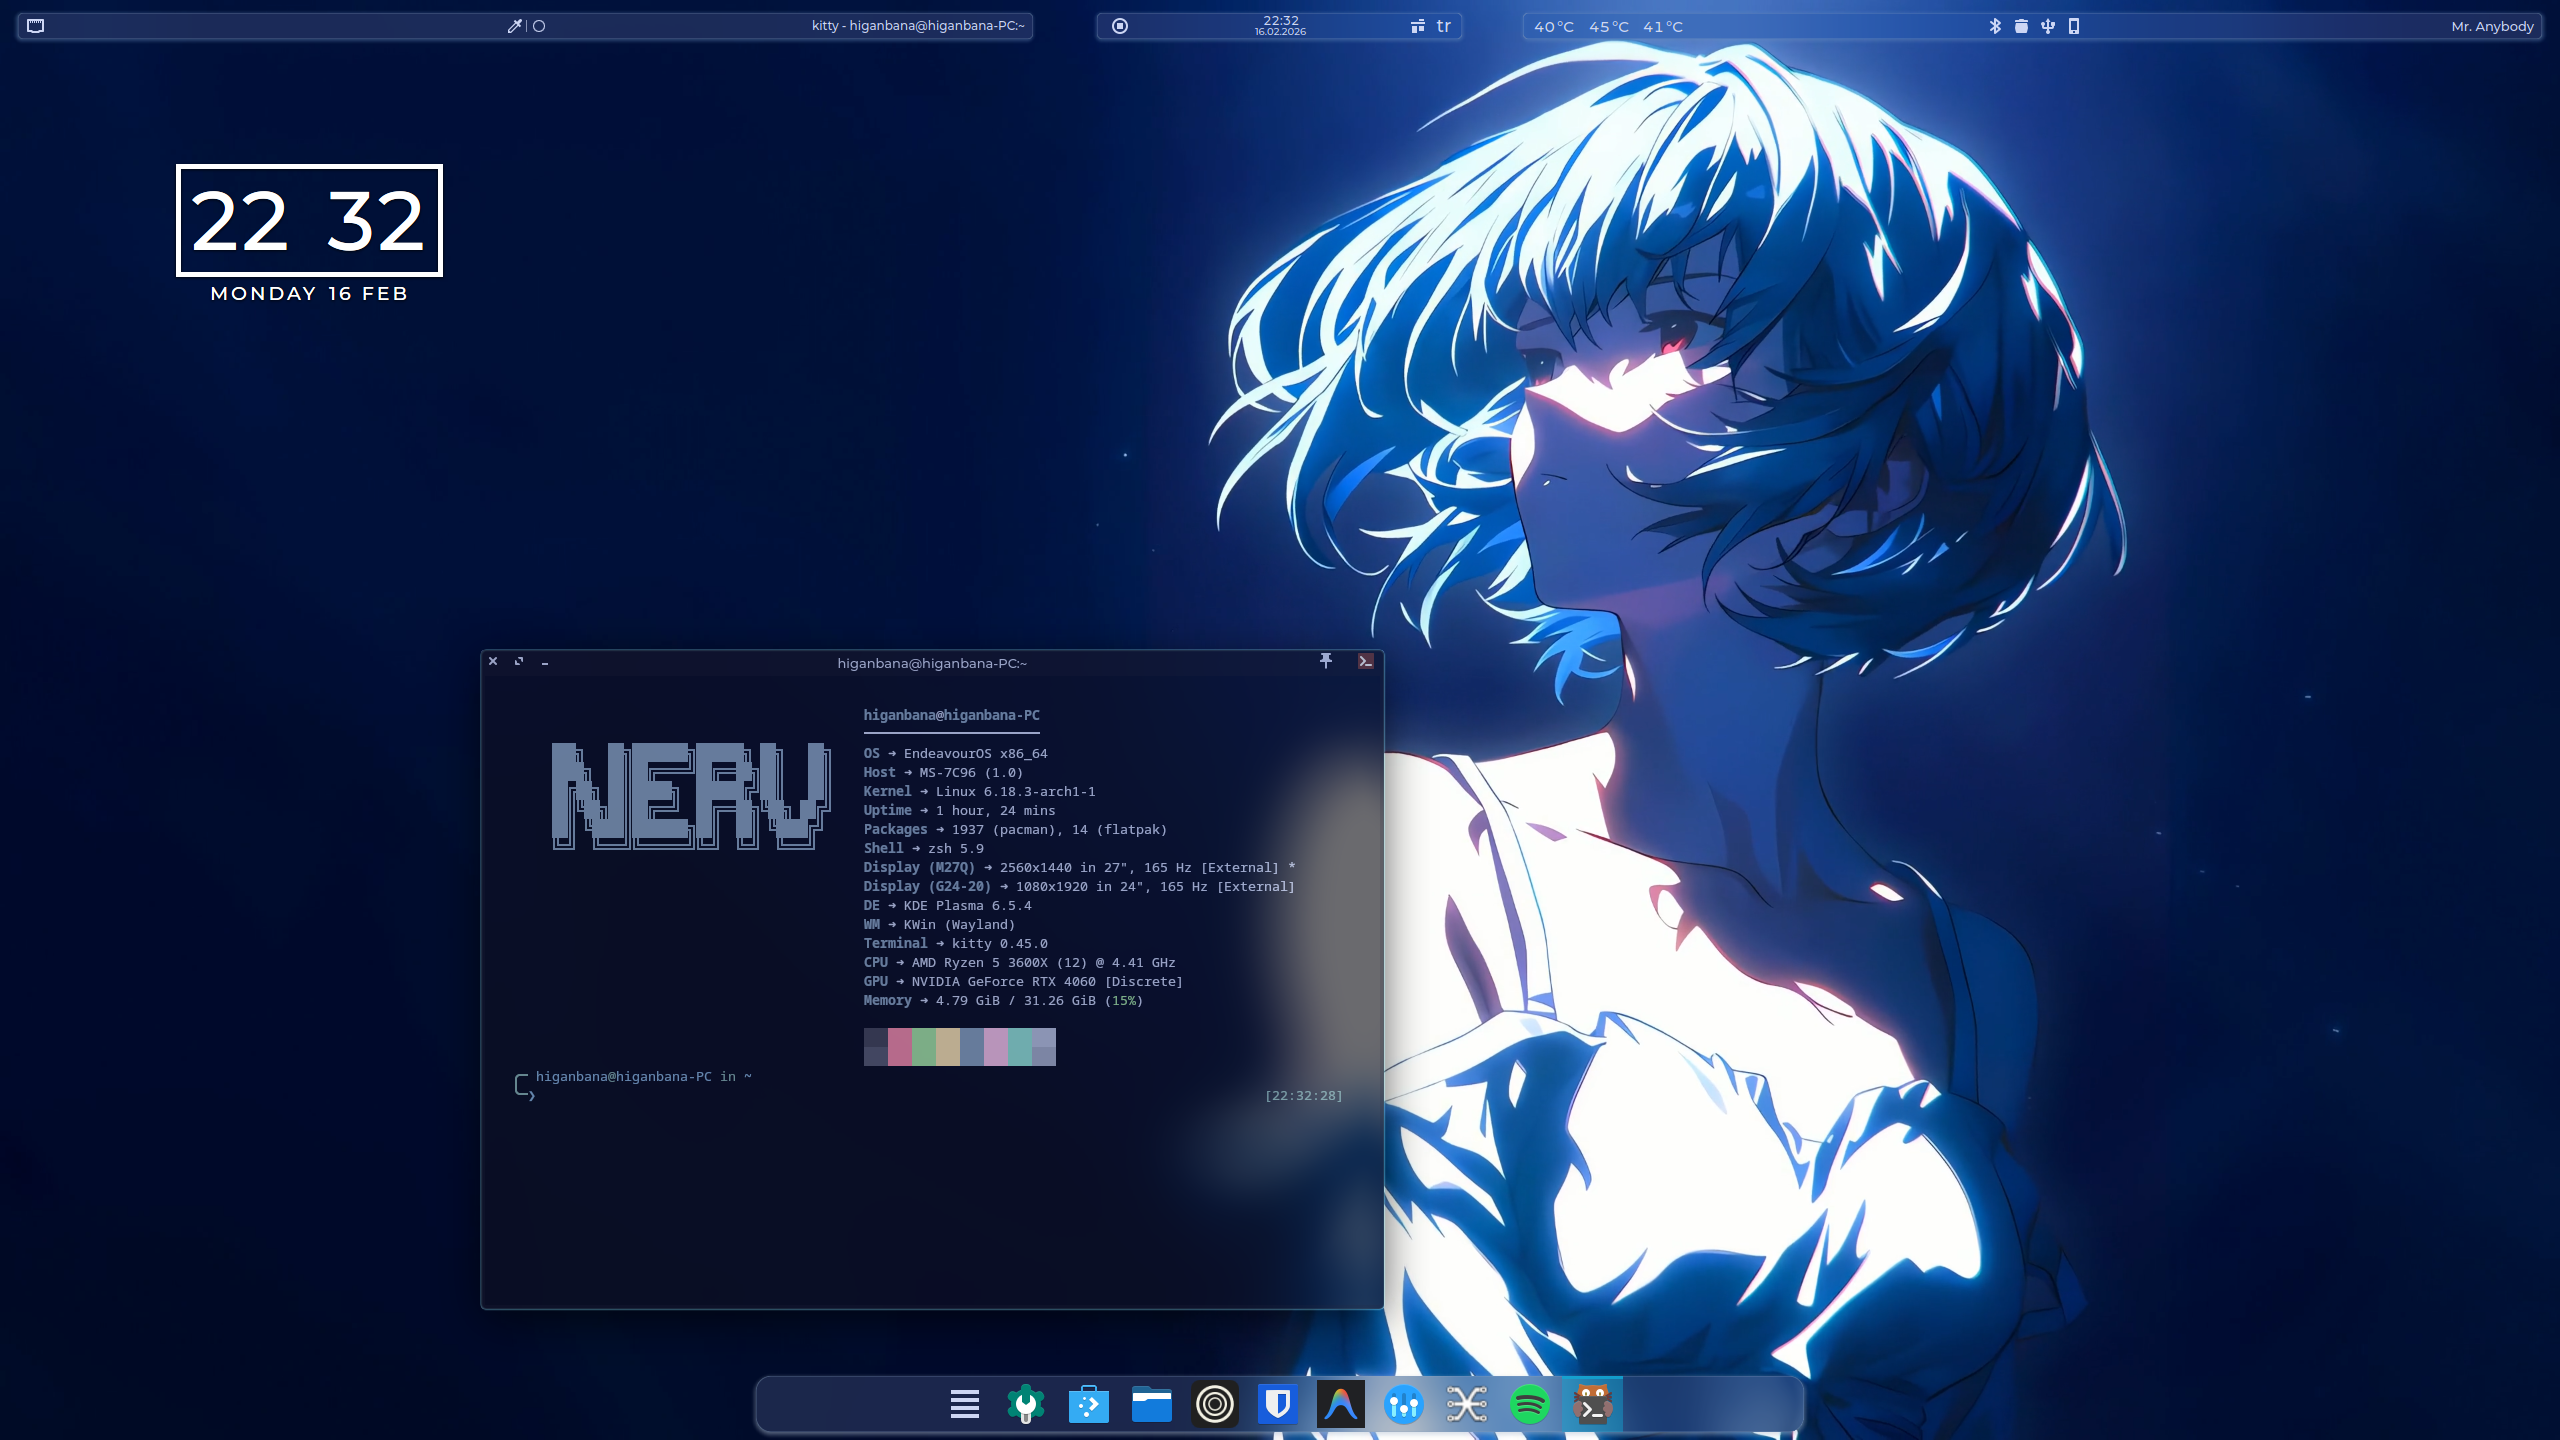Click the large 22 32 desktop clock widget
Image resolution: width=2560 pixels, height=1440 pixels.
coord(309,220)
